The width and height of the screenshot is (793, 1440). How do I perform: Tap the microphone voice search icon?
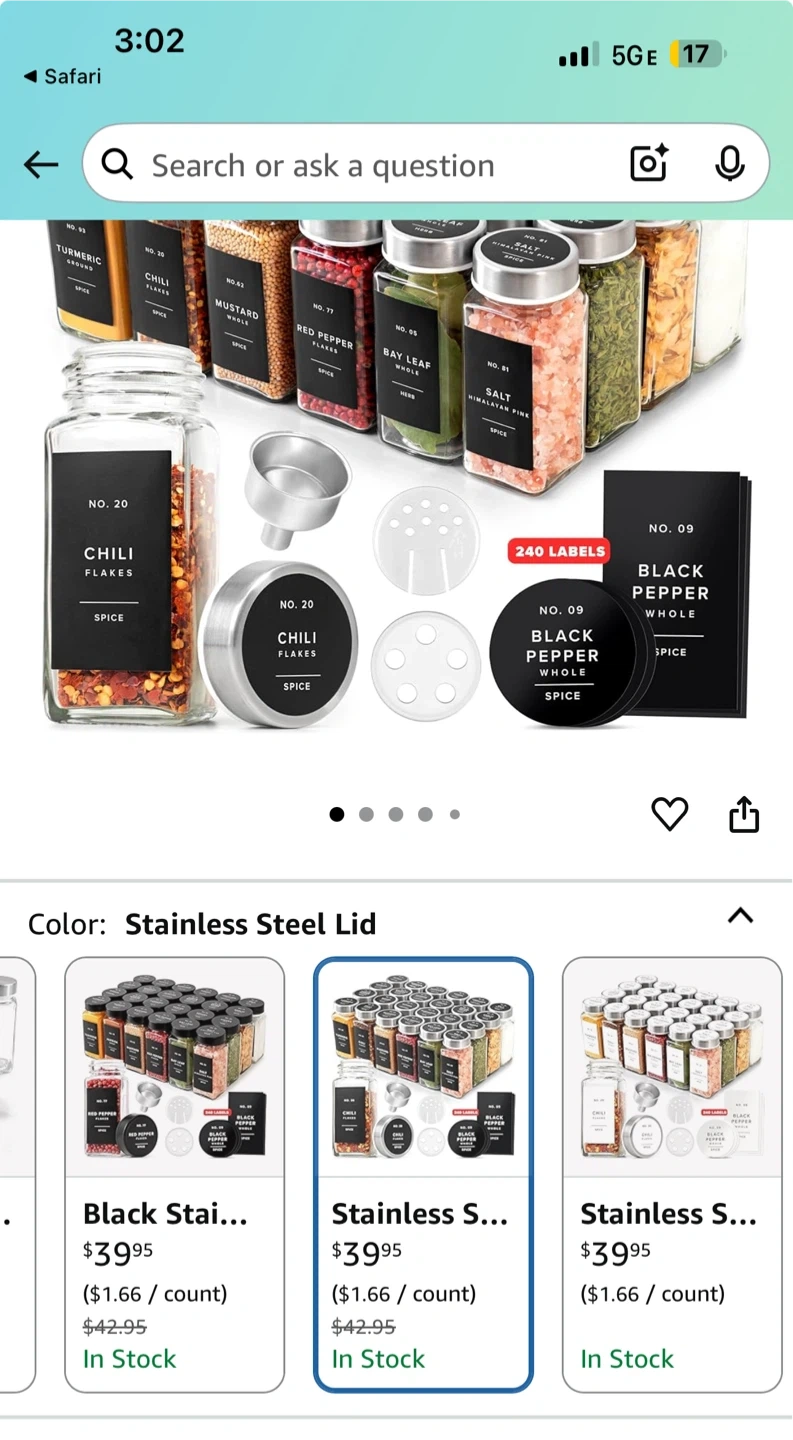coord(730,164)
